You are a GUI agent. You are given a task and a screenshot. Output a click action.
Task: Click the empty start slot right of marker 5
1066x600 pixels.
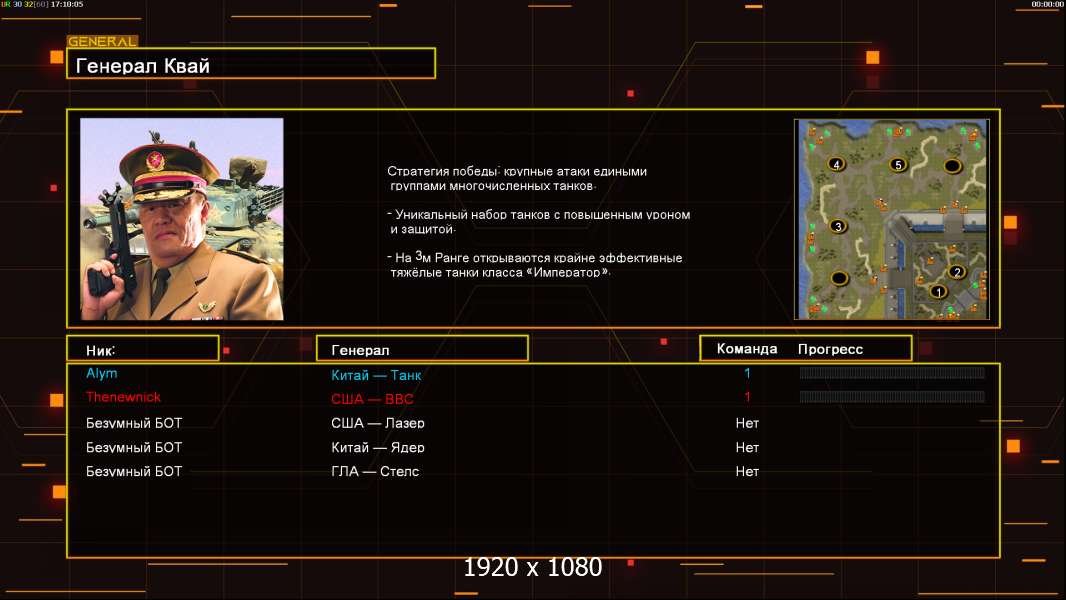click(x=952, y=165)
